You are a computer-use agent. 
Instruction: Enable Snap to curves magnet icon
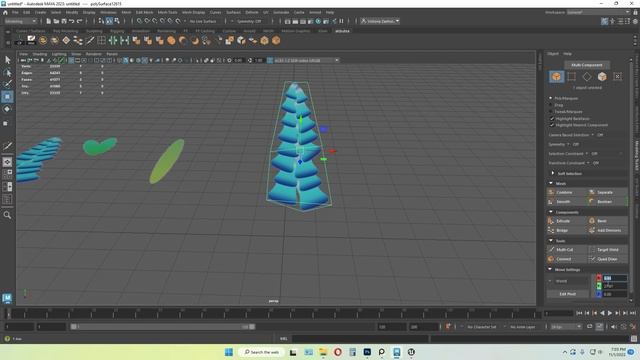point(147,21)
